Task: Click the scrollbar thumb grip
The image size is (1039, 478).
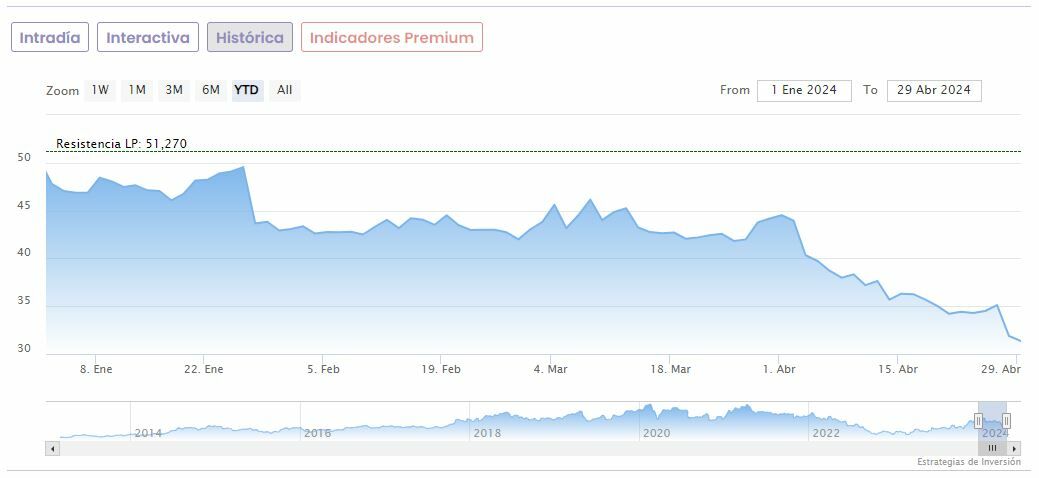Action: [x=992, y=449]
